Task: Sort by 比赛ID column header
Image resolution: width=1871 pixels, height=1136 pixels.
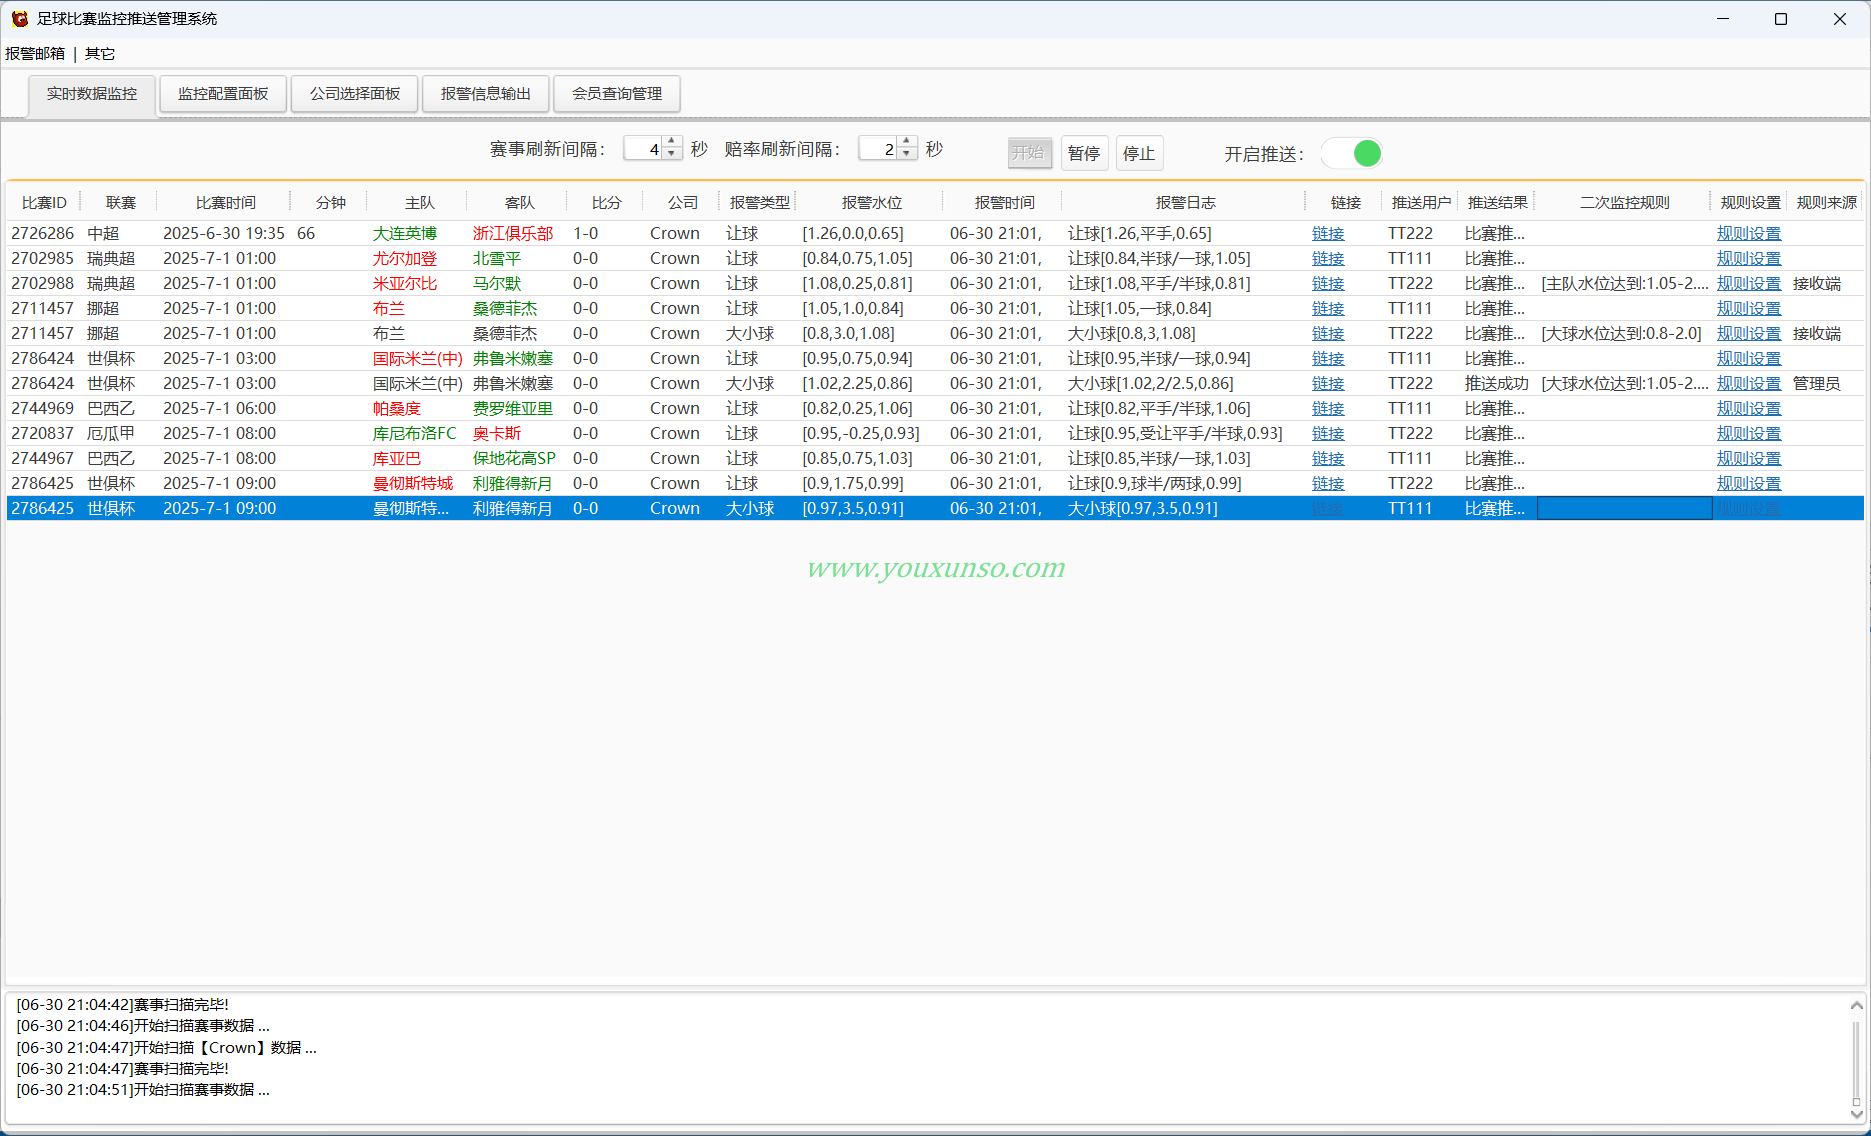Action: click(x=44, y=202)
